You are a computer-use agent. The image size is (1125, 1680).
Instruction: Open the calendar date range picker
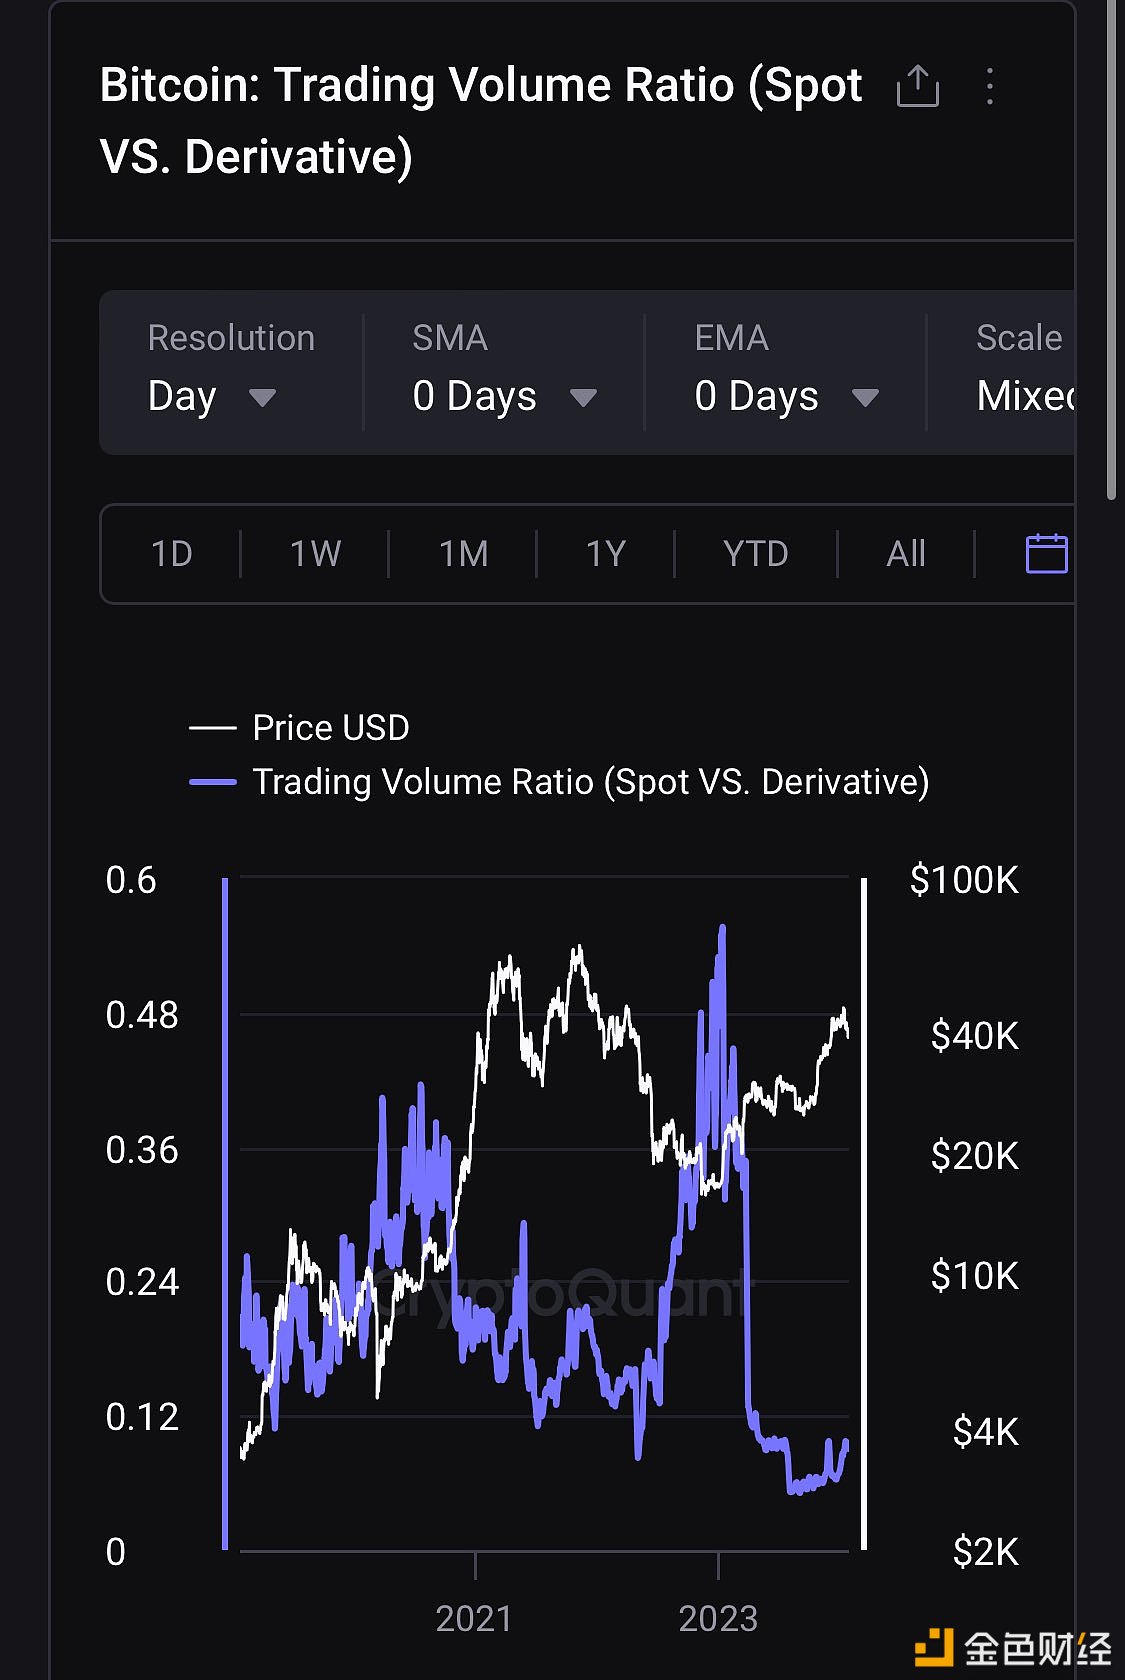coord(1046,553)
